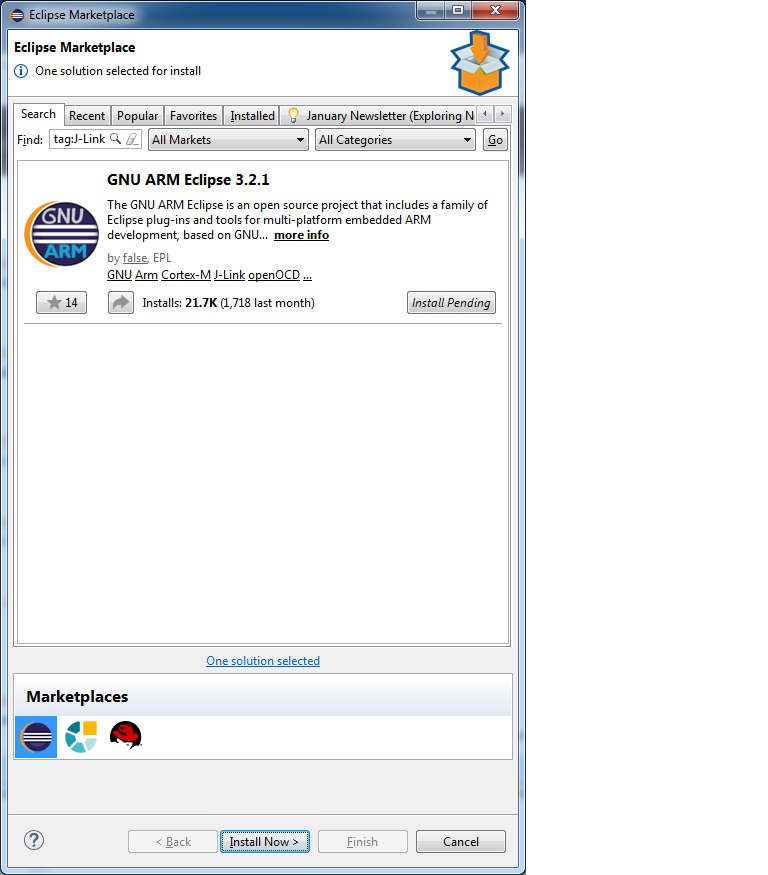Click the GNU tag link
Screen dimensions: 768x875
[119, 275]
